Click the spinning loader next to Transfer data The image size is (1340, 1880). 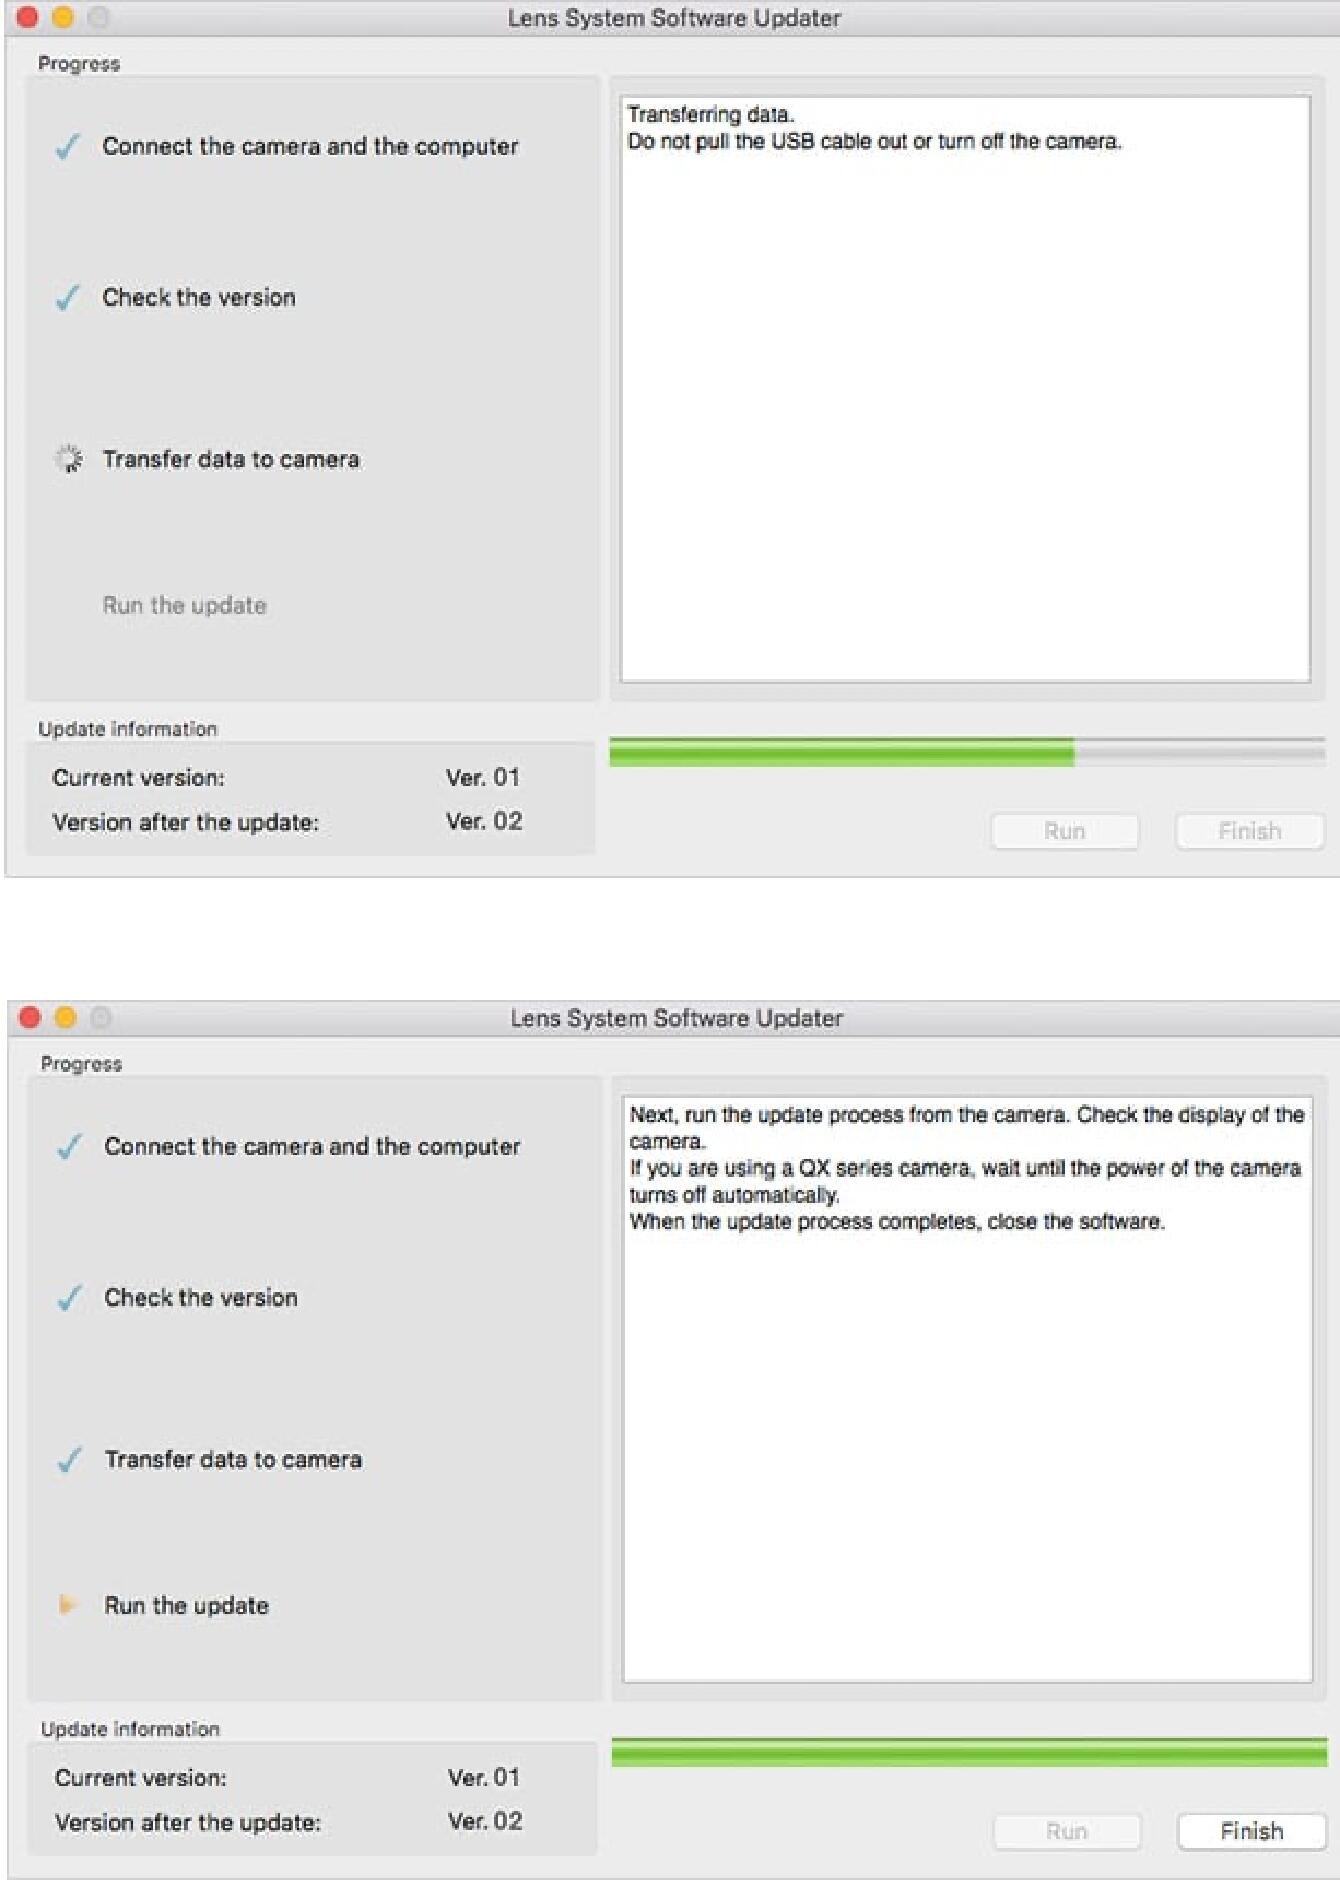(68, 458)
